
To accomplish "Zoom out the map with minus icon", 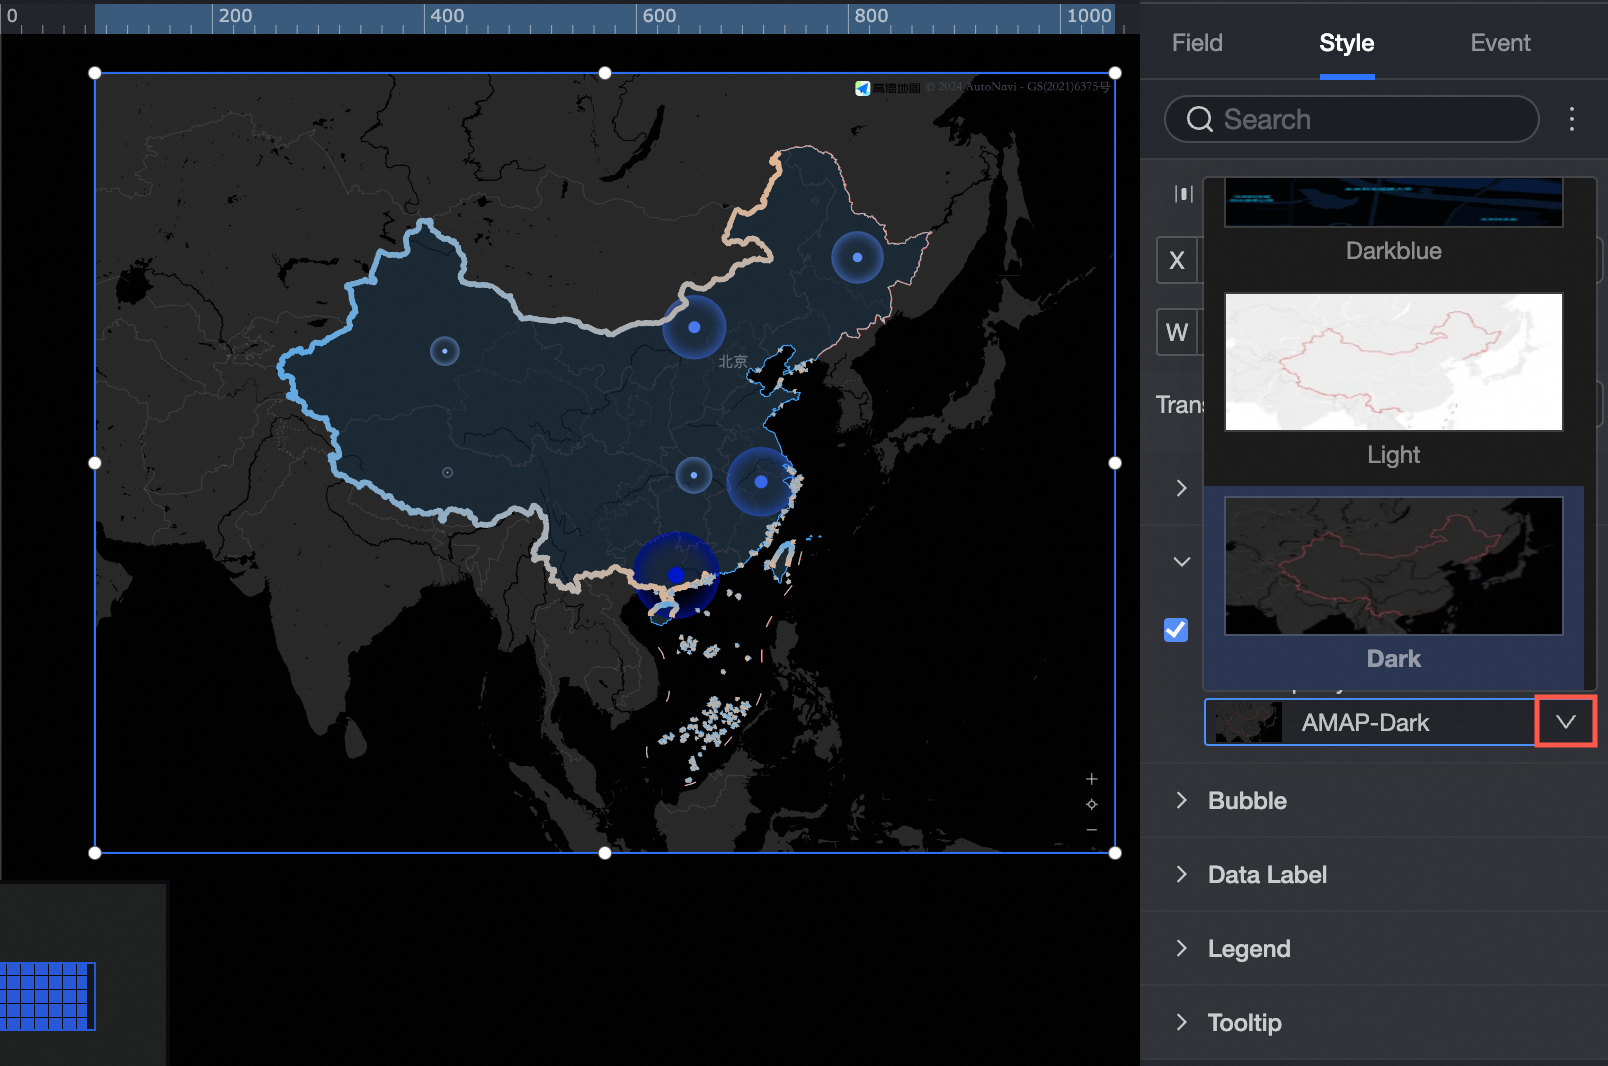I will (1092, 830).
